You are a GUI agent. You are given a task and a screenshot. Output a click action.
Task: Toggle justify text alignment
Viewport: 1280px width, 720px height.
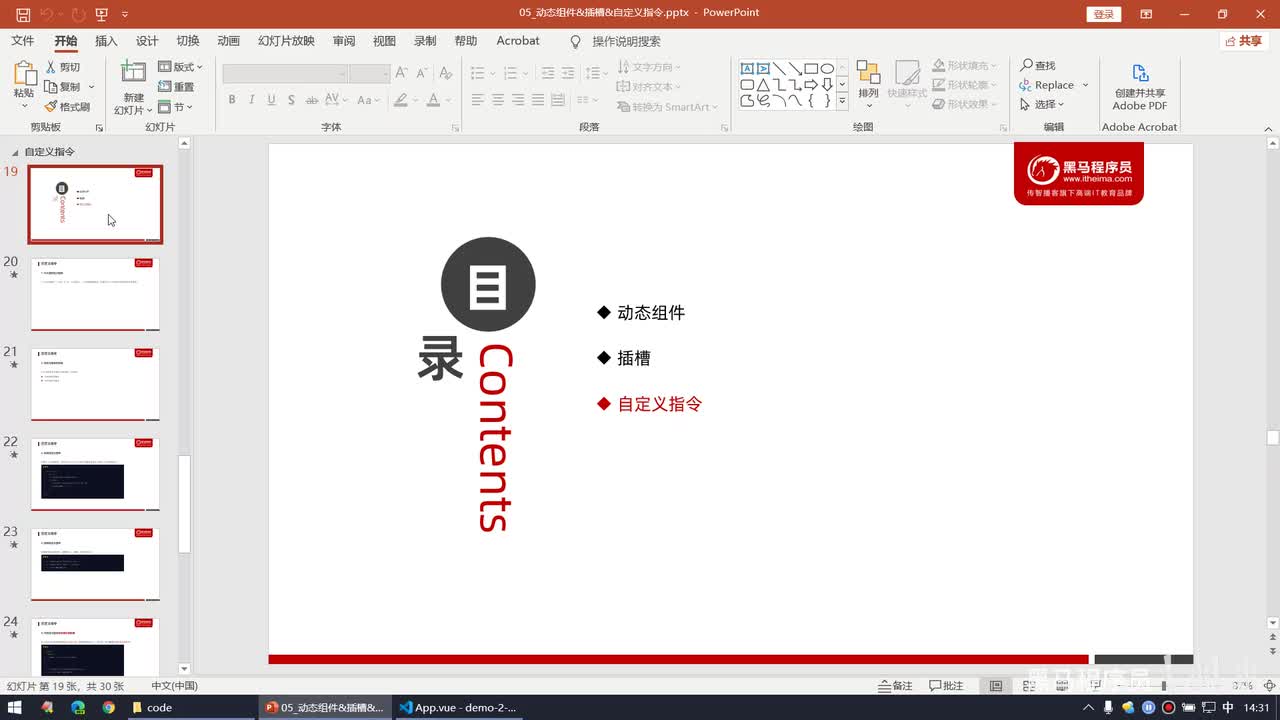pos(538,100)
